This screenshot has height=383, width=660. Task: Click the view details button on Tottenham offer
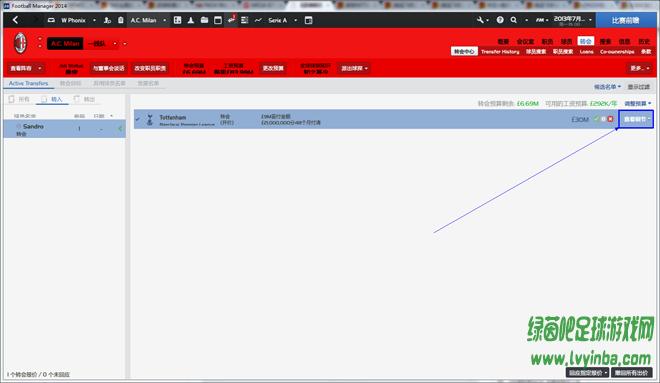point(636,120)
